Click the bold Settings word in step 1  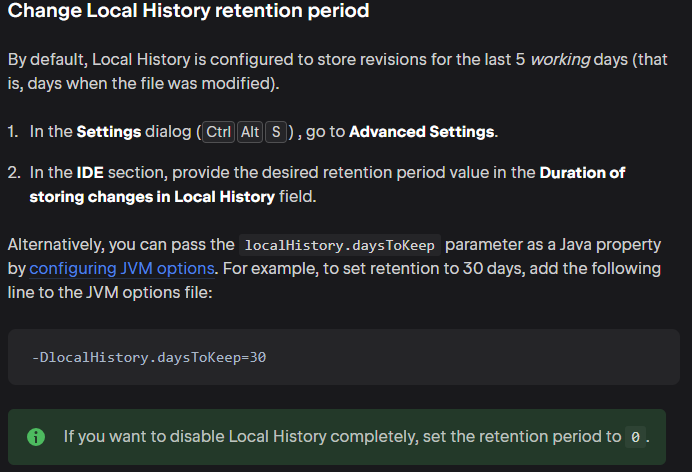tap(109, 132)
